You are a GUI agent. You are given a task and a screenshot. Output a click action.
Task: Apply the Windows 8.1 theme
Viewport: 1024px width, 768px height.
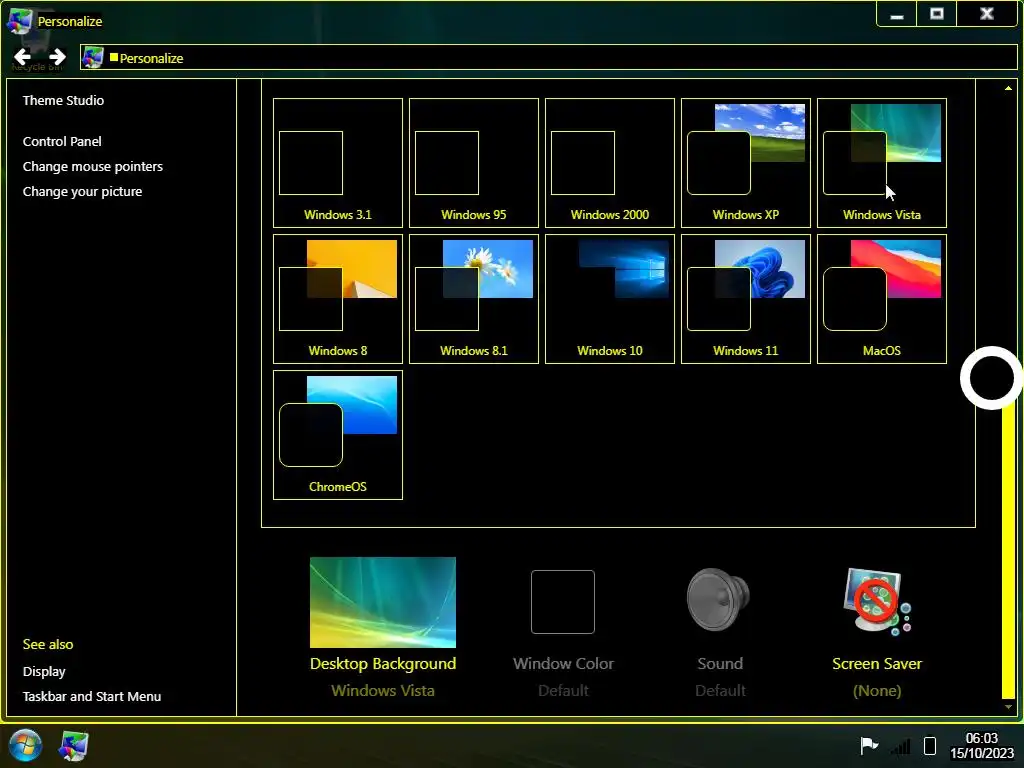pos(473,298)
